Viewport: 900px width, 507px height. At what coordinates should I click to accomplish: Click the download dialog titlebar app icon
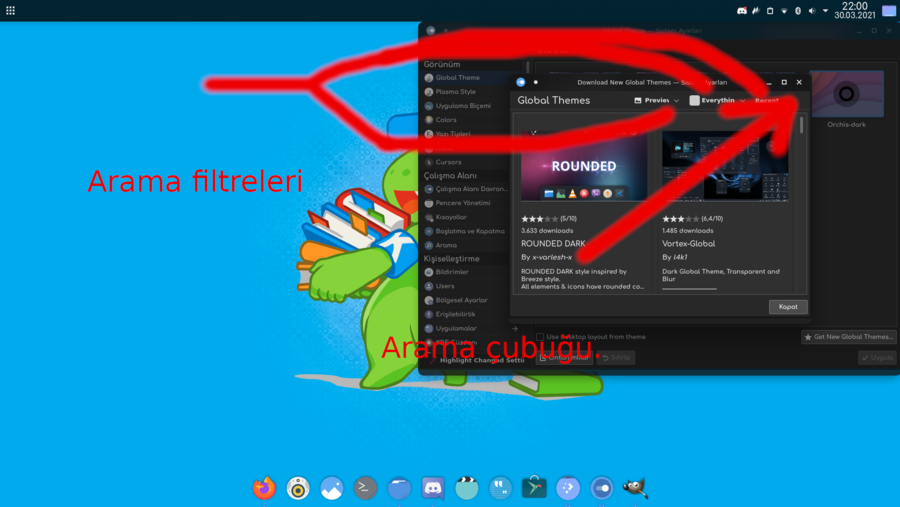(521, 82)
